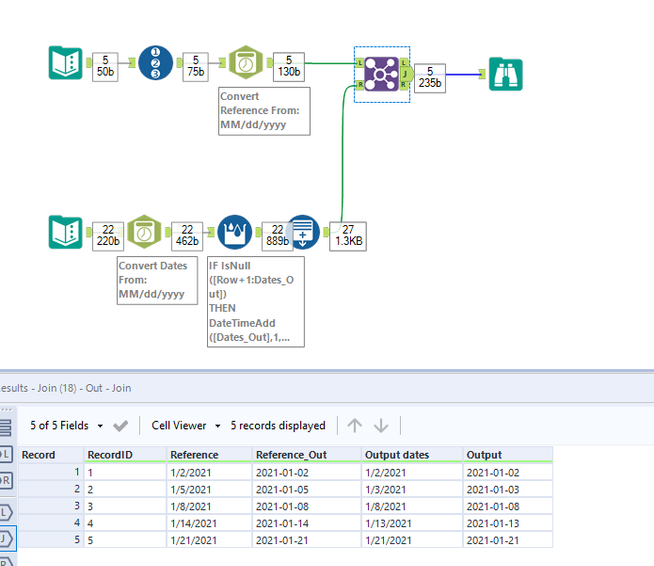Select the Multi-Row Formula tool
The image size is (654, 566).
(x=235, y=232)
